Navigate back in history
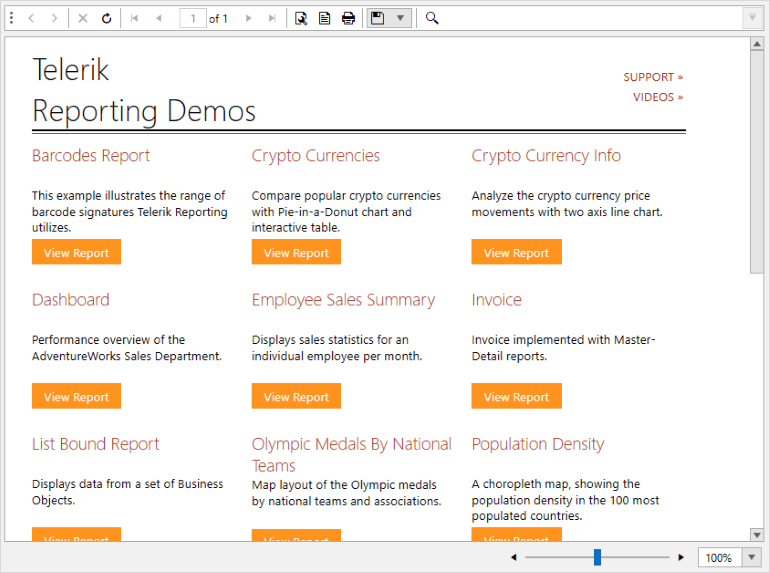Viewport: 770px width, 573px height. click(x=31, y=18)
